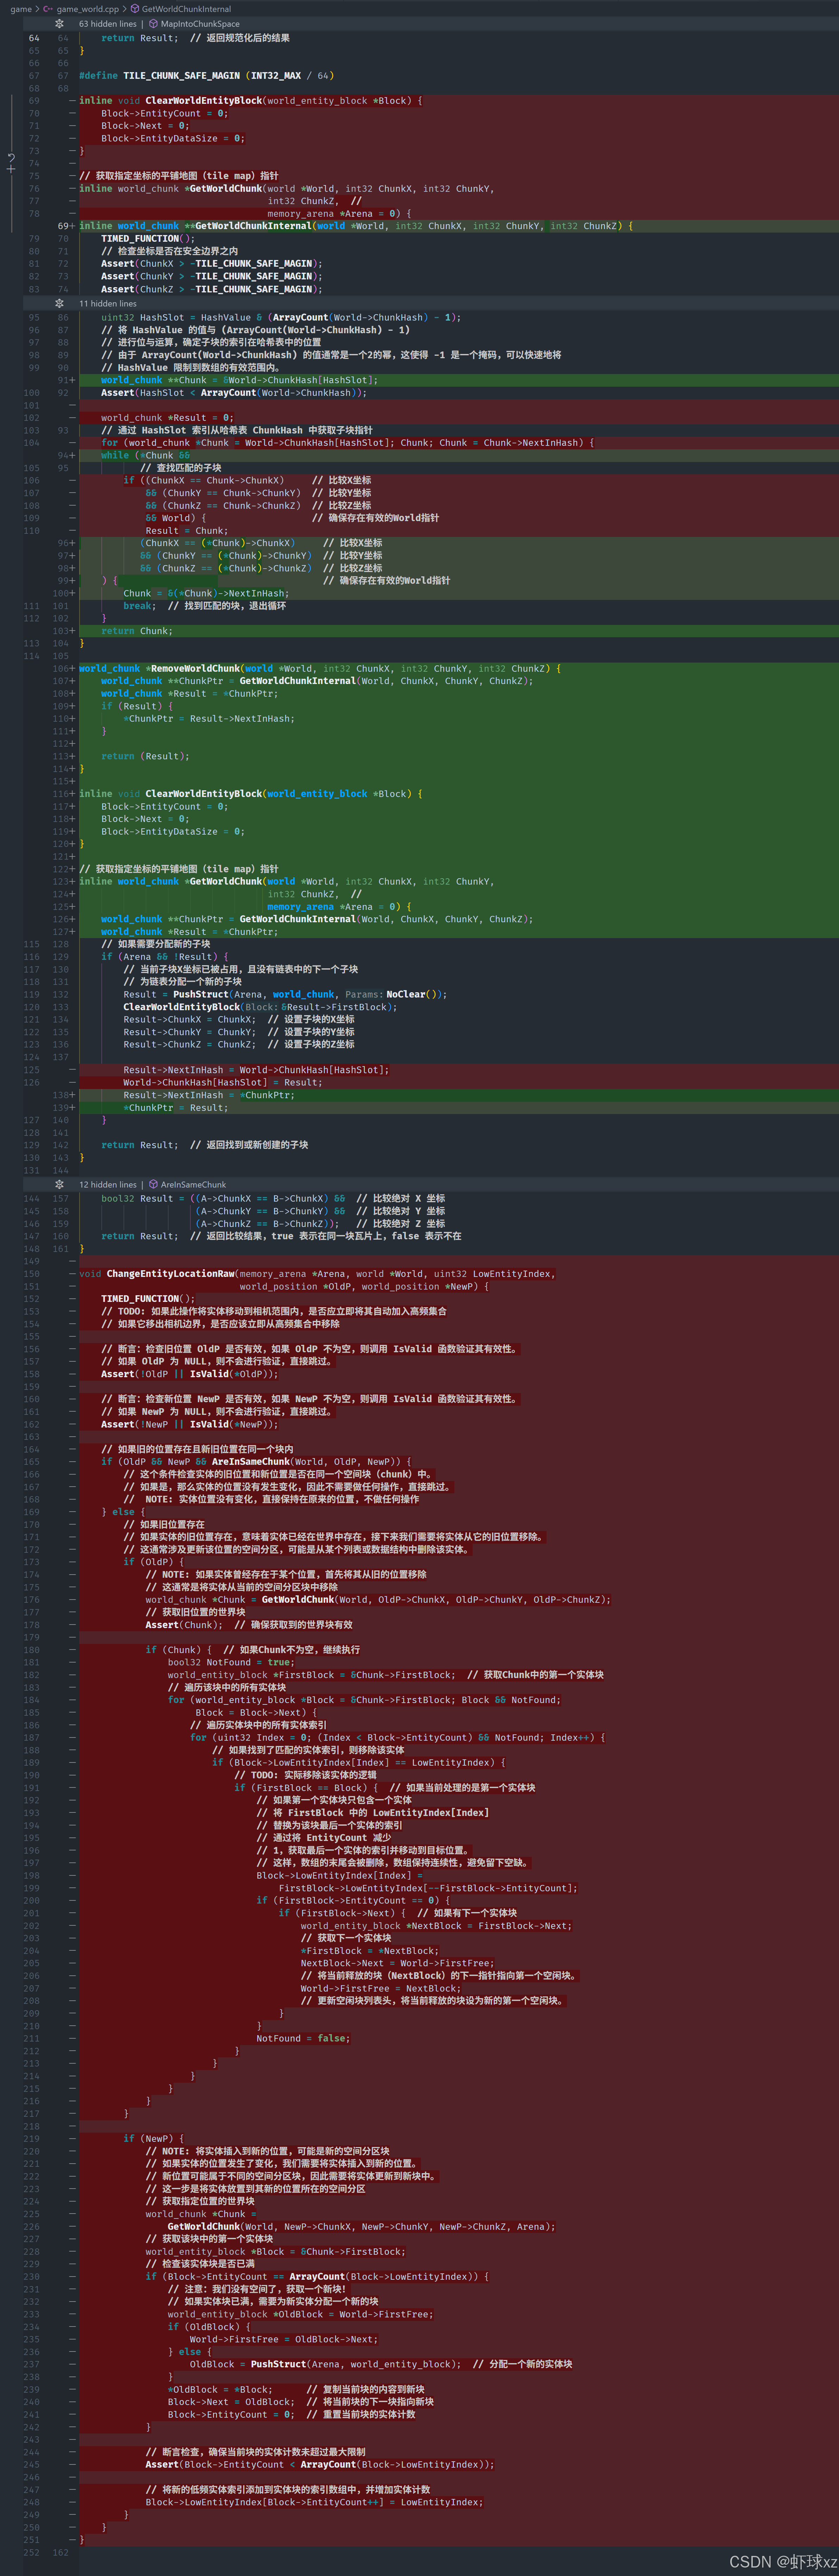This screenshot has width=839, height=2576.
Task: Click the added-line plus marker at line 106
Action: [x=72, y=668]
